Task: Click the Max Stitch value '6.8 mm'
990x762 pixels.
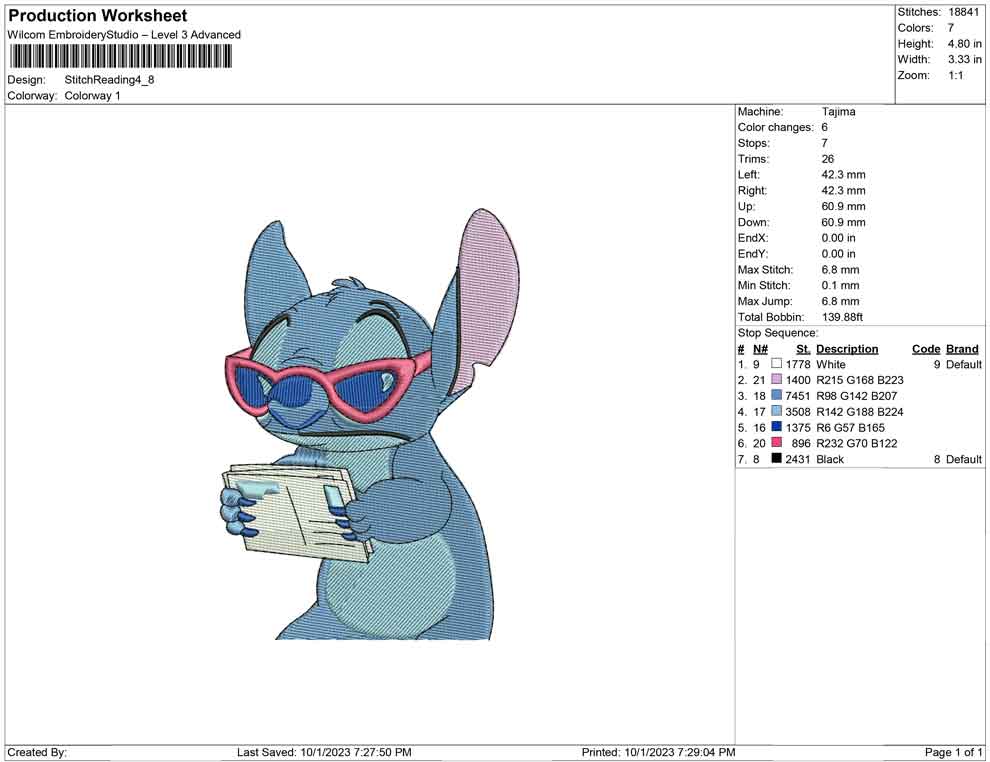Action: [840, 270]
